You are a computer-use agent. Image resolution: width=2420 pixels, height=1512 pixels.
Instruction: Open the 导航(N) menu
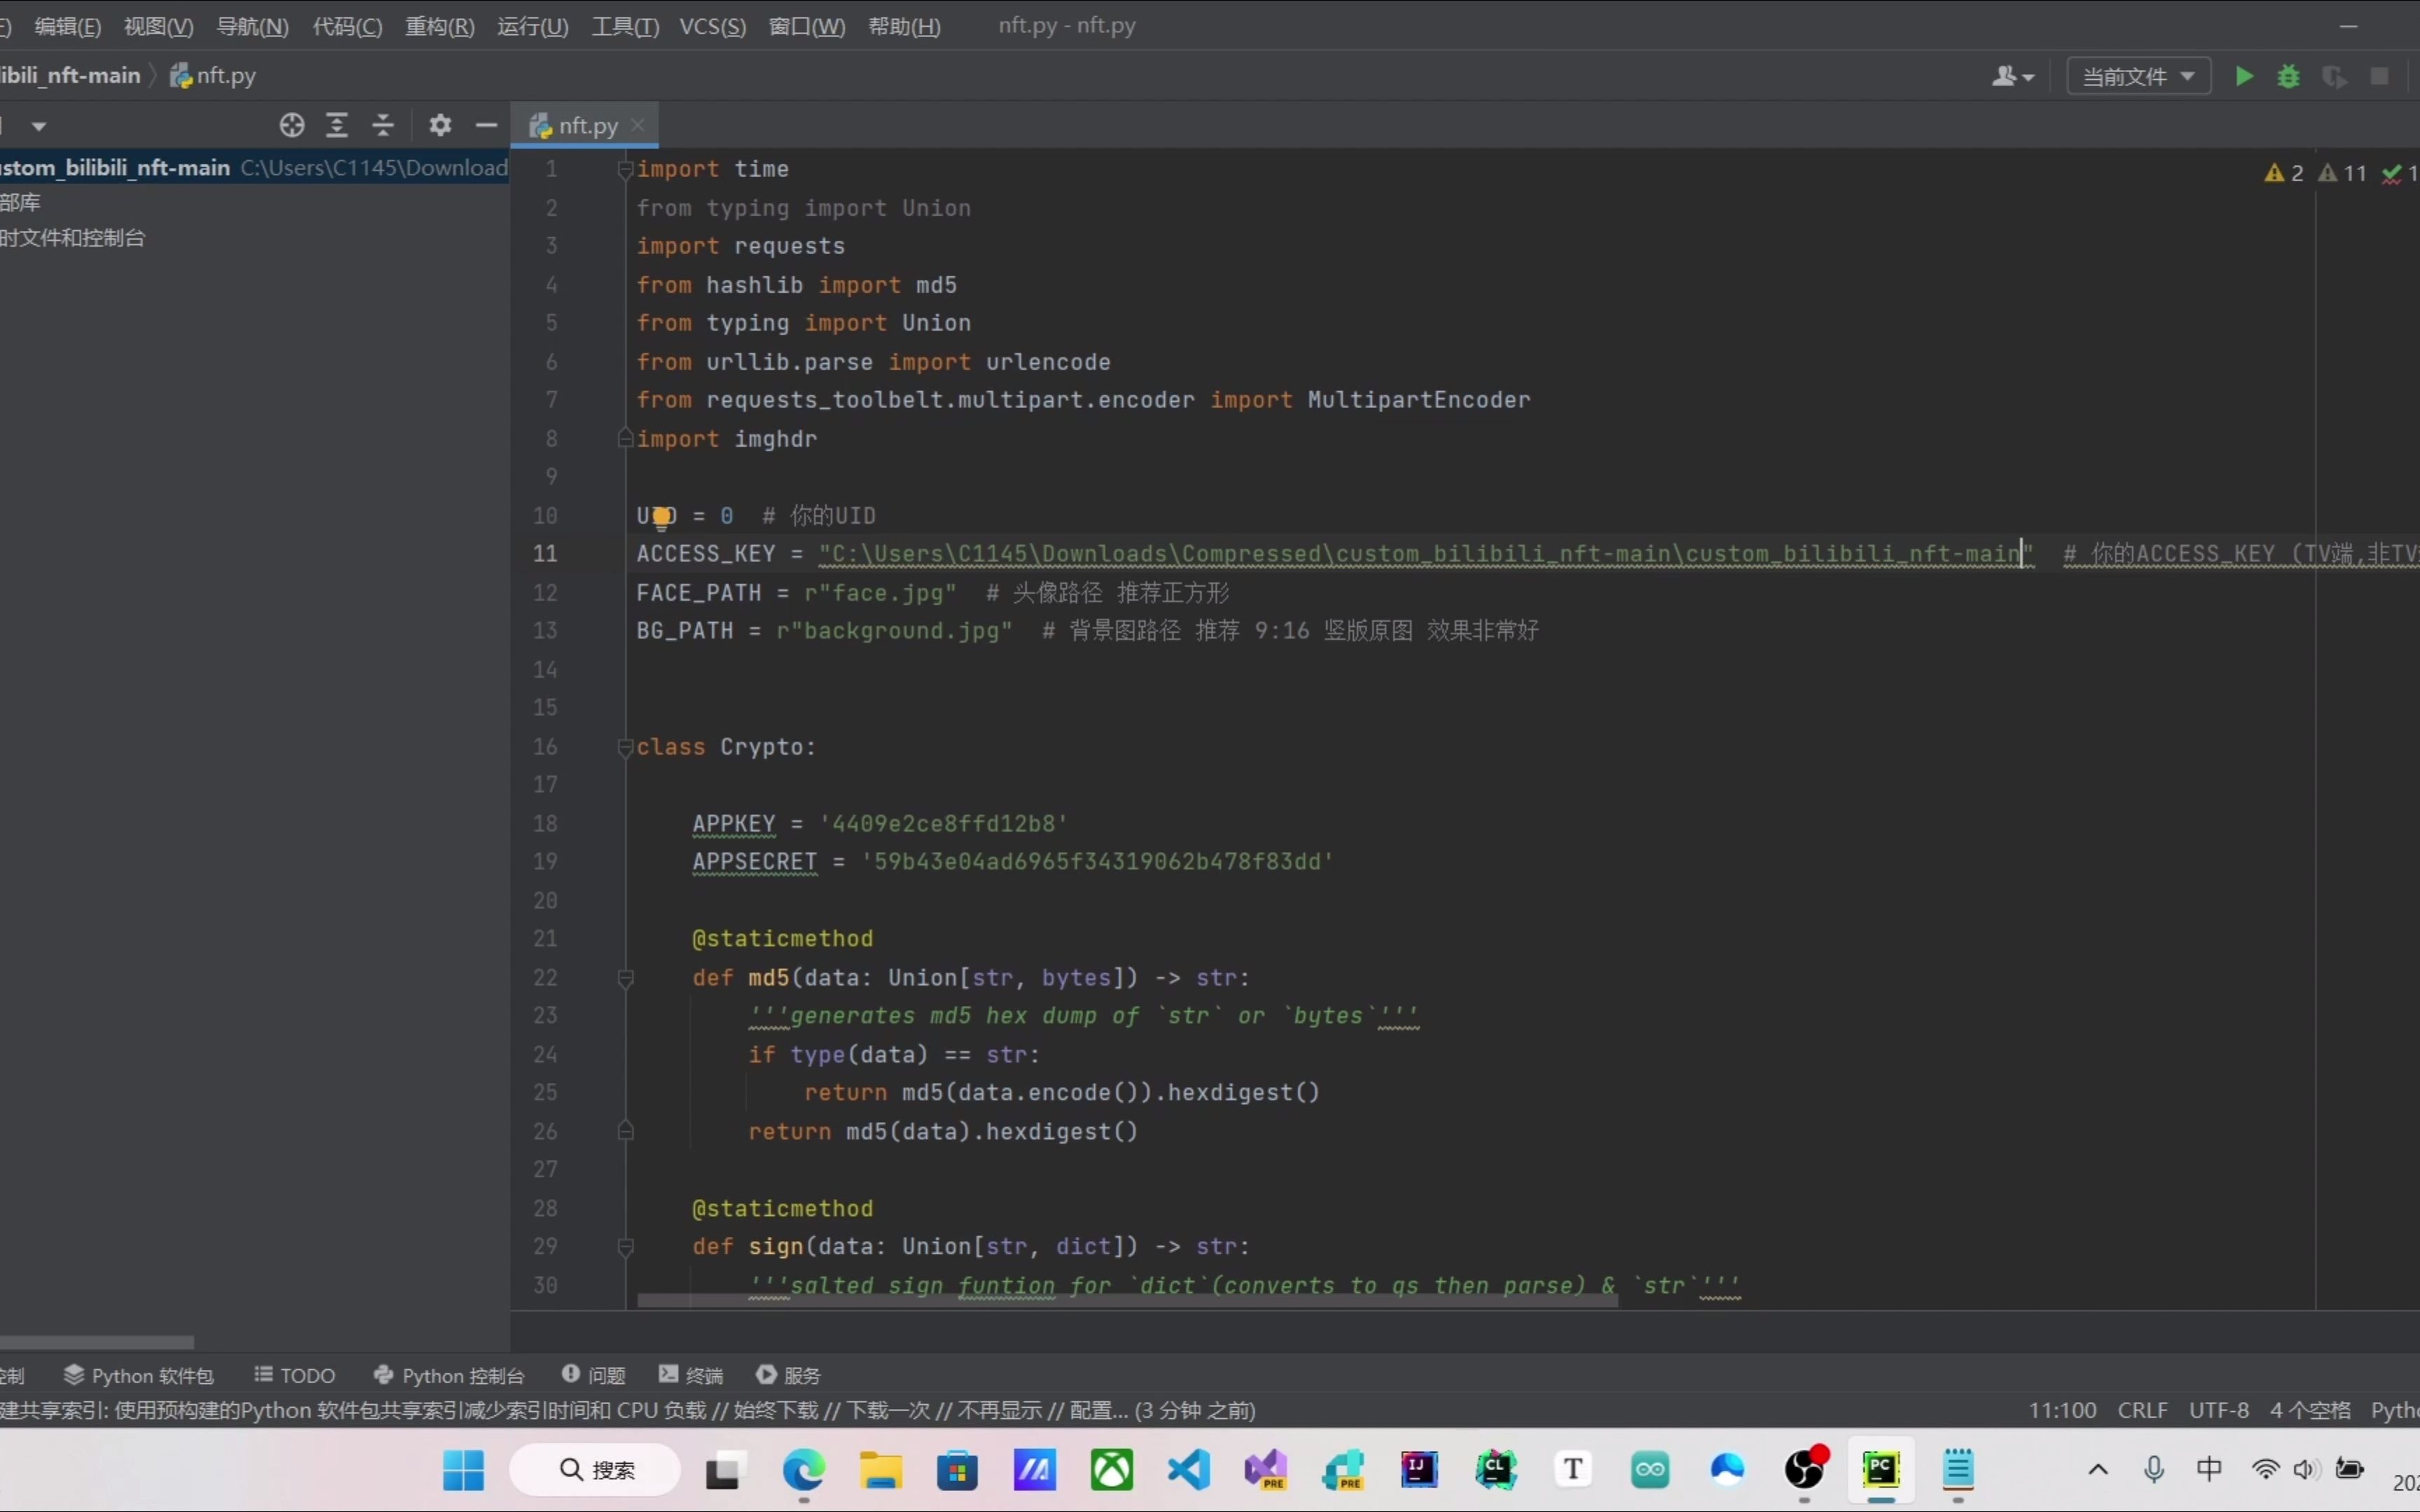coord(253,26)
